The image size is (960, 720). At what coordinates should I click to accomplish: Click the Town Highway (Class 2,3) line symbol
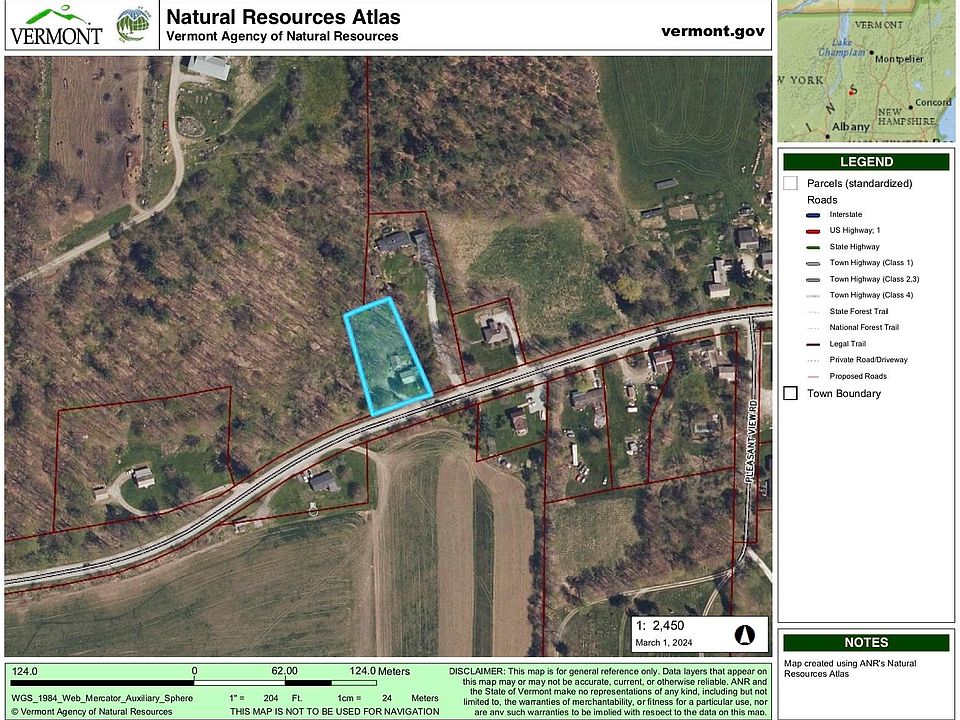click(x=813, y=280)
